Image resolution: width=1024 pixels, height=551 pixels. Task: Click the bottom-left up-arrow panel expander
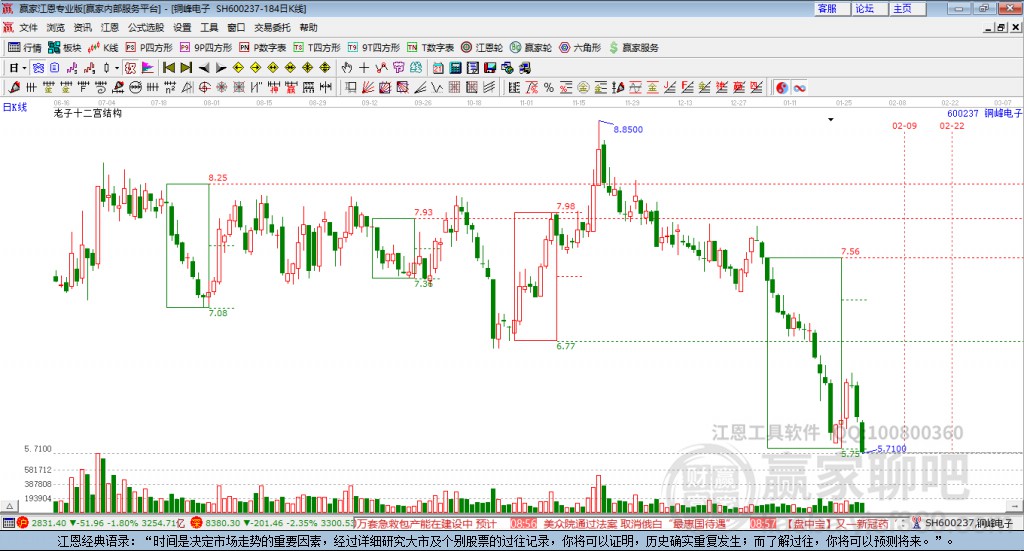[x=9, y=505]
